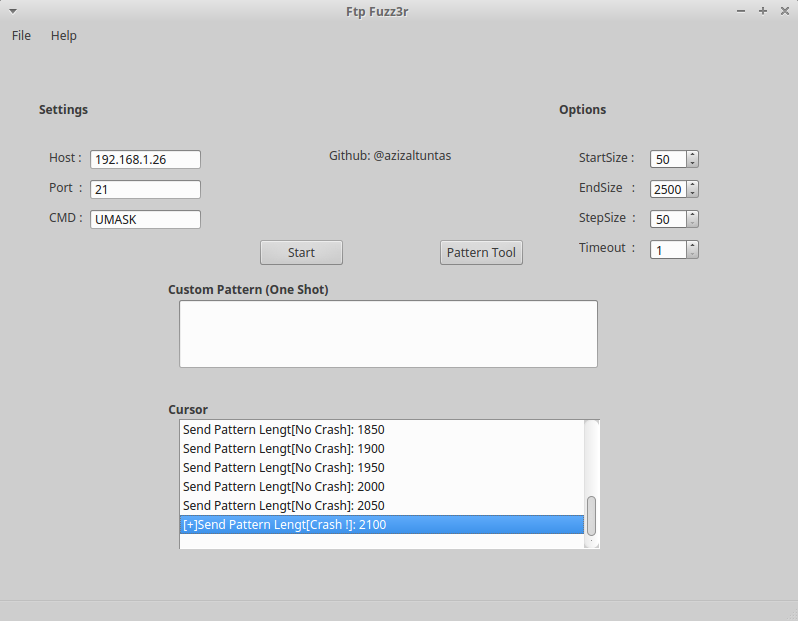Increase the Timeout value
Screen dimensions: 798x621
[x=692, y=246]
